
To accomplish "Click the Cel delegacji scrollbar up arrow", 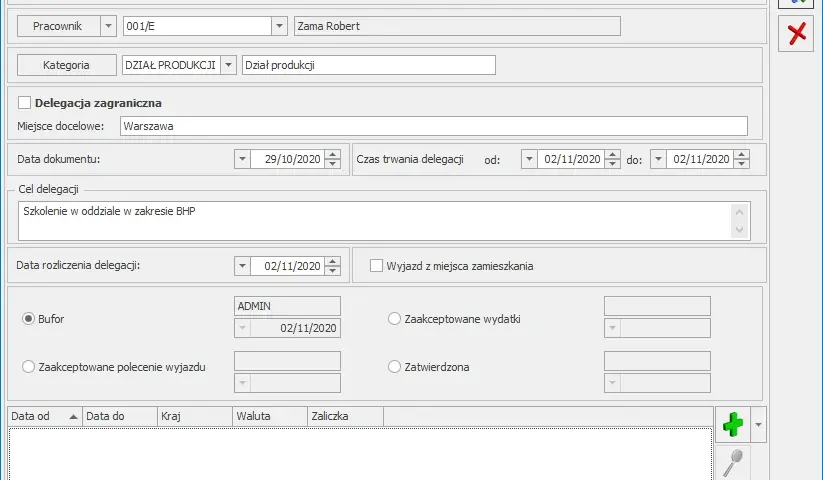I will click(x=740, y=212).
